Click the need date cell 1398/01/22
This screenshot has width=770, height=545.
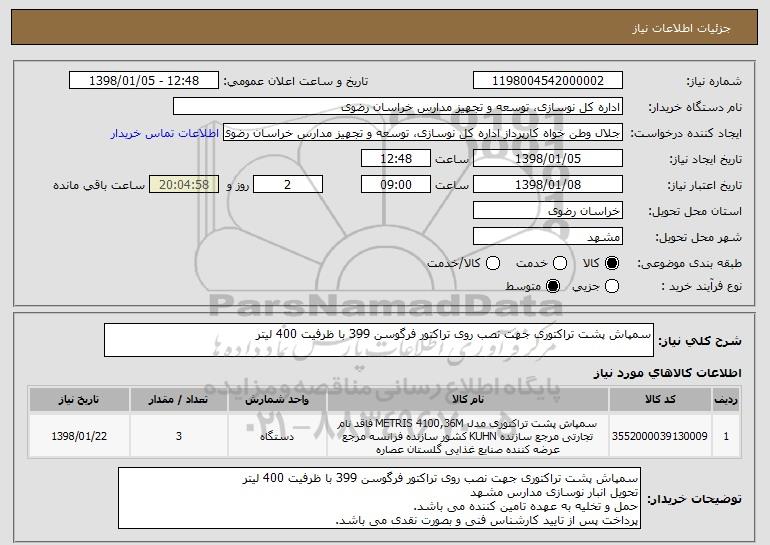coord(79,436)
